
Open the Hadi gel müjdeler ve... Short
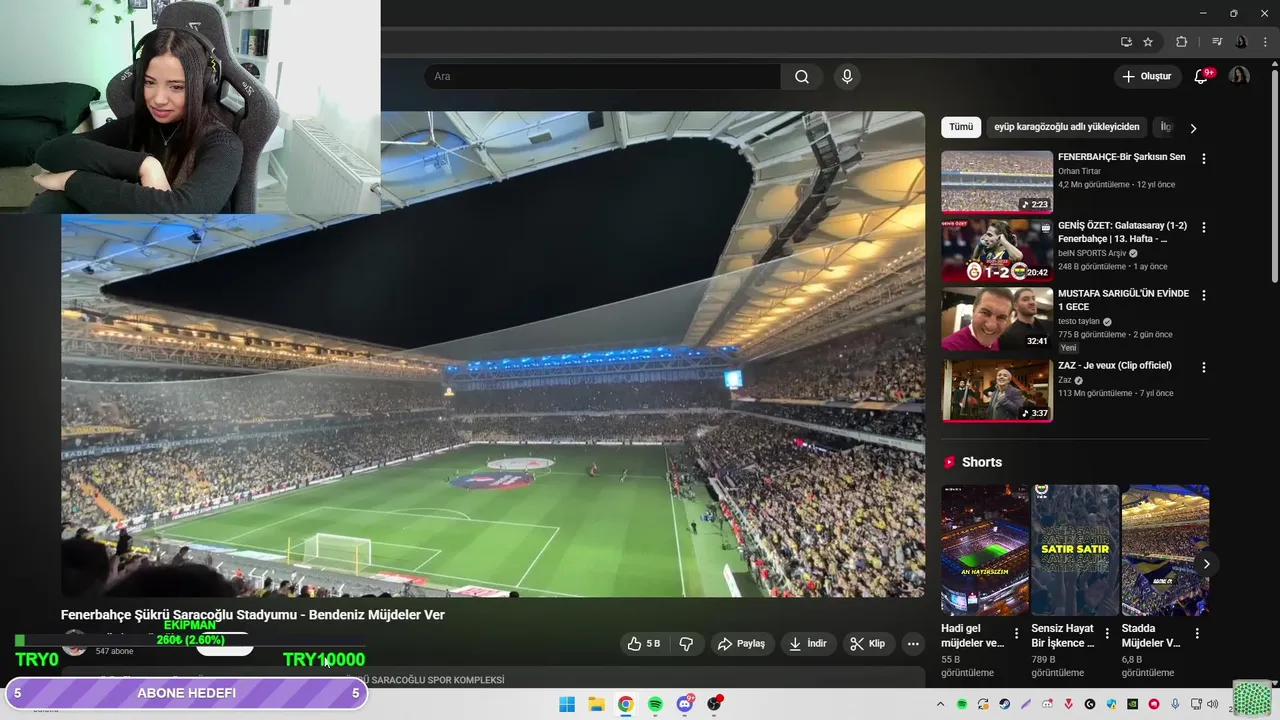coord(985,550)
